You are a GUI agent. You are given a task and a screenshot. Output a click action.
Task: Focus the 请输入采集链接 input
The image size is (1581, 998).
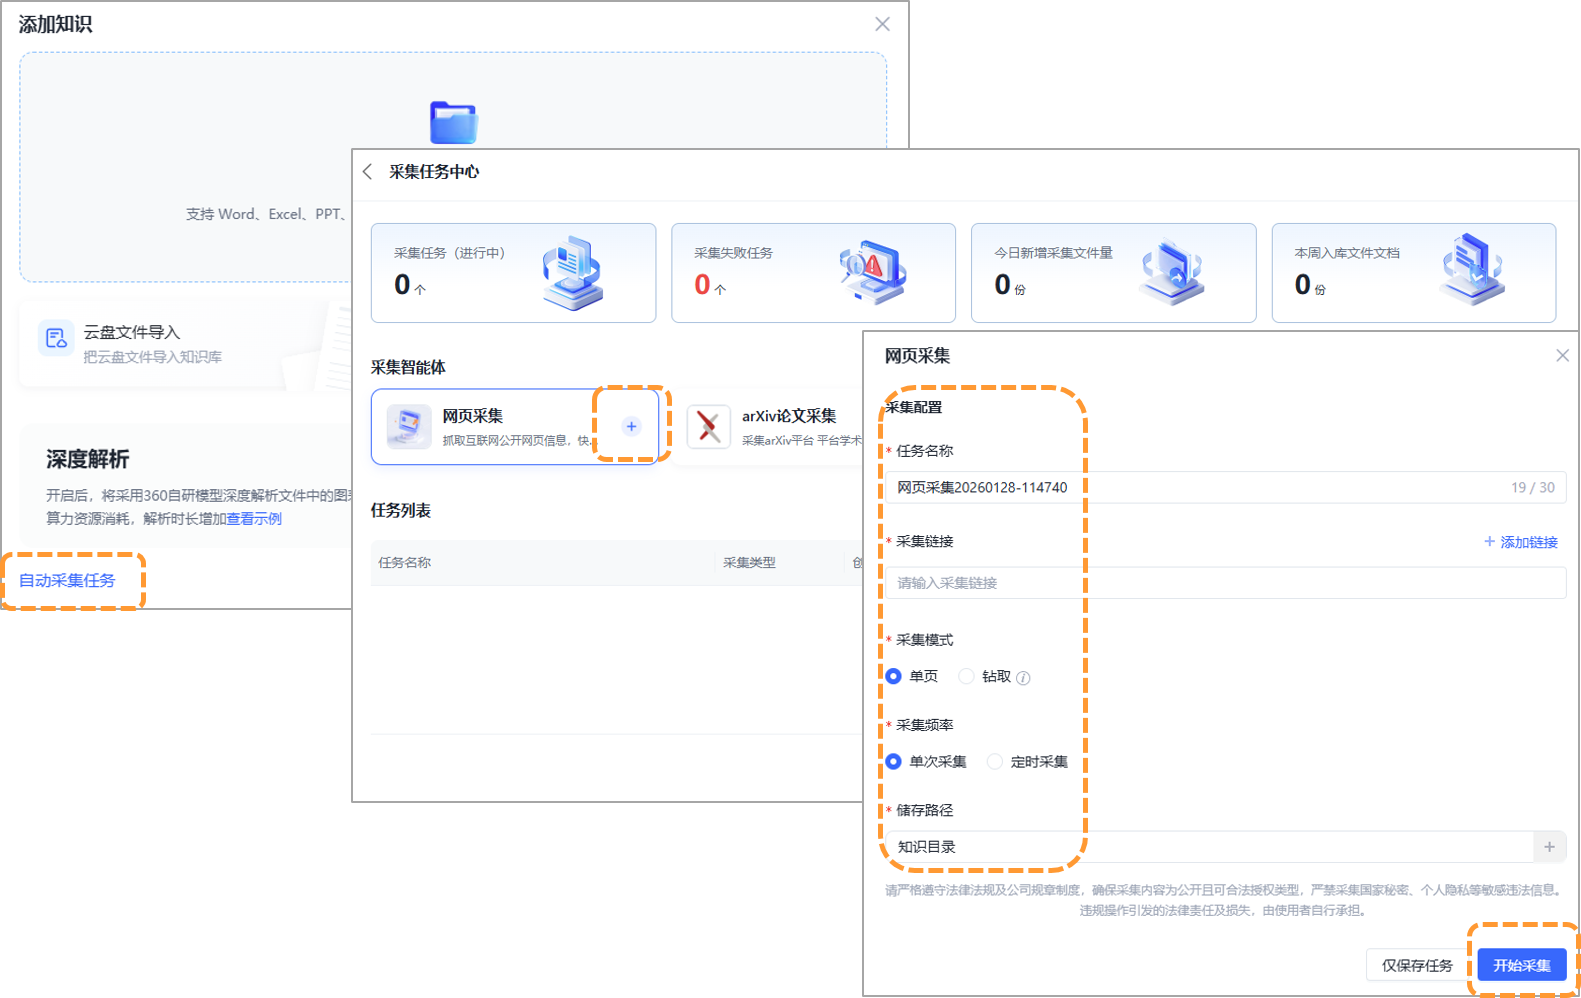pyautogui.click(x=1226, y=583)
